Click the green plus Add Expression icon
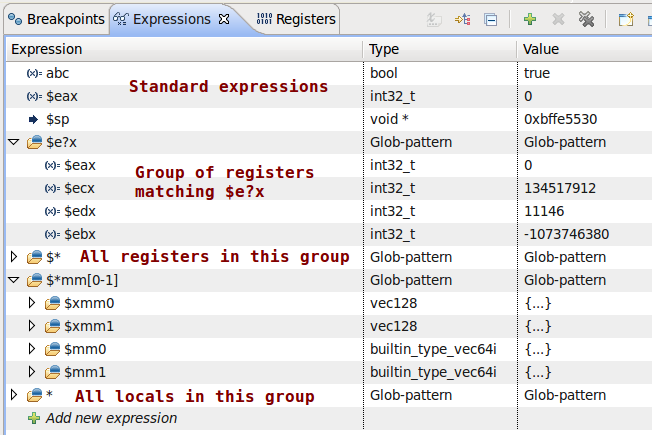The width and height of the screenshot is (652, 435). [529, 19]
